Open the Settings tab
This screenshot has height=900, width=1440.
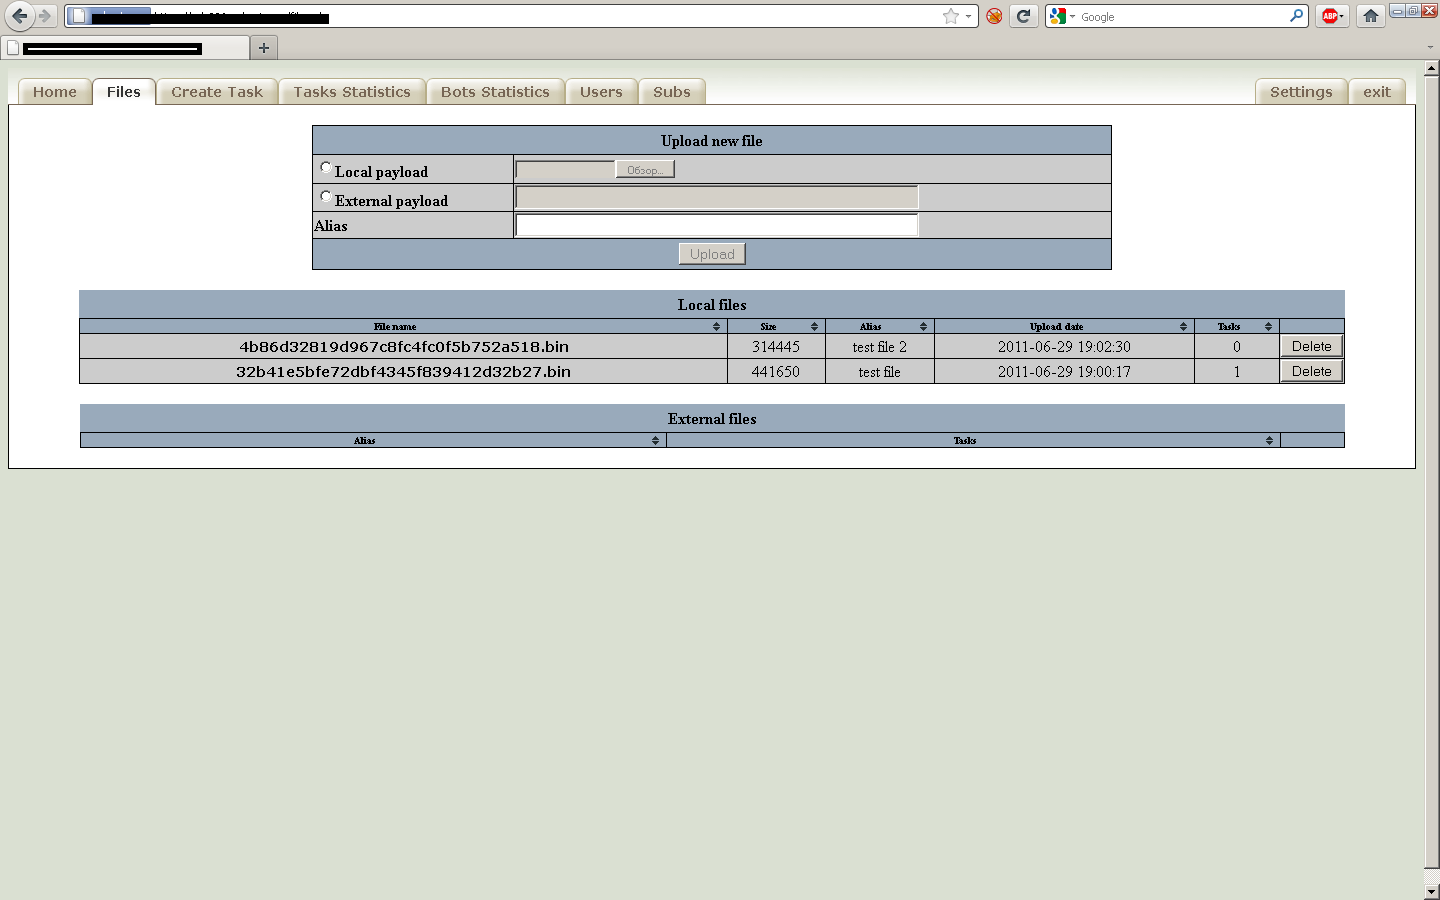point(1300,92)
